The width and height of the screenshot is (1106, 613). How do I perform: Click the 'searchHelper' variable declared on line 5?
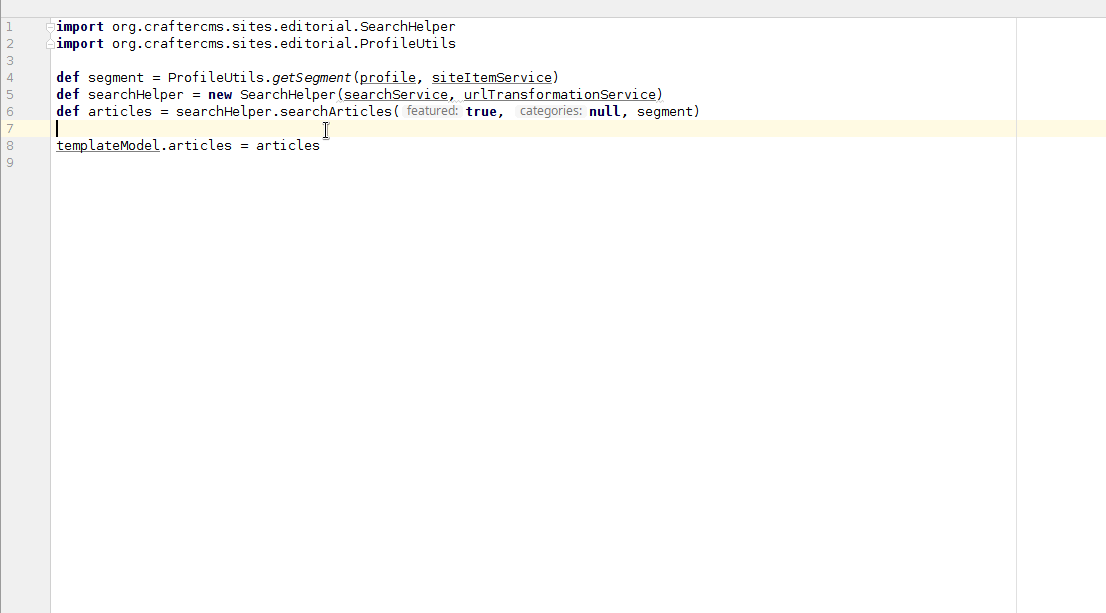(x=135, y=95)
